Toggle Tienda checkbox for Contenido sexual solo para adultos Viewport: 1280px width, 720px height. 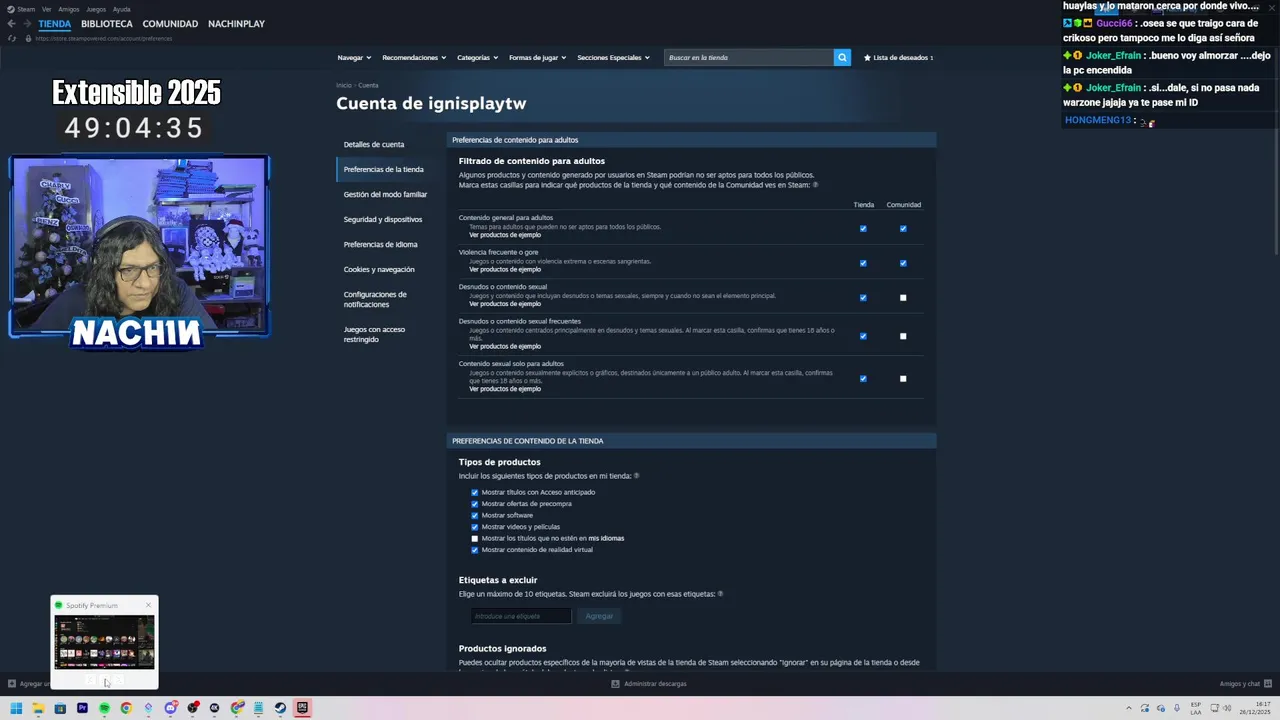863,378
